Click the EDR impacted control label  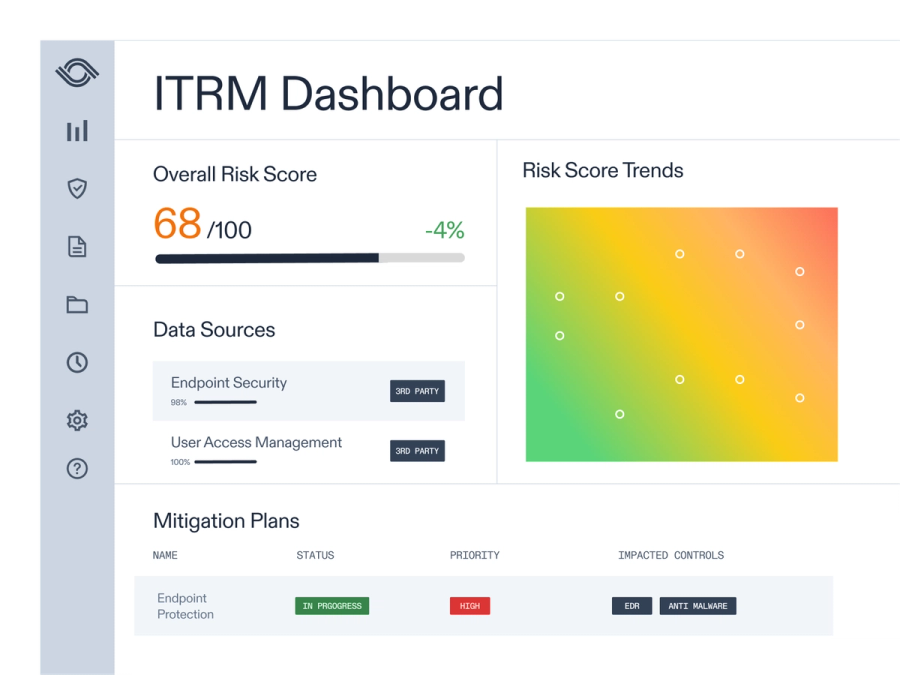pyautogui.click(x=631, y=606)
